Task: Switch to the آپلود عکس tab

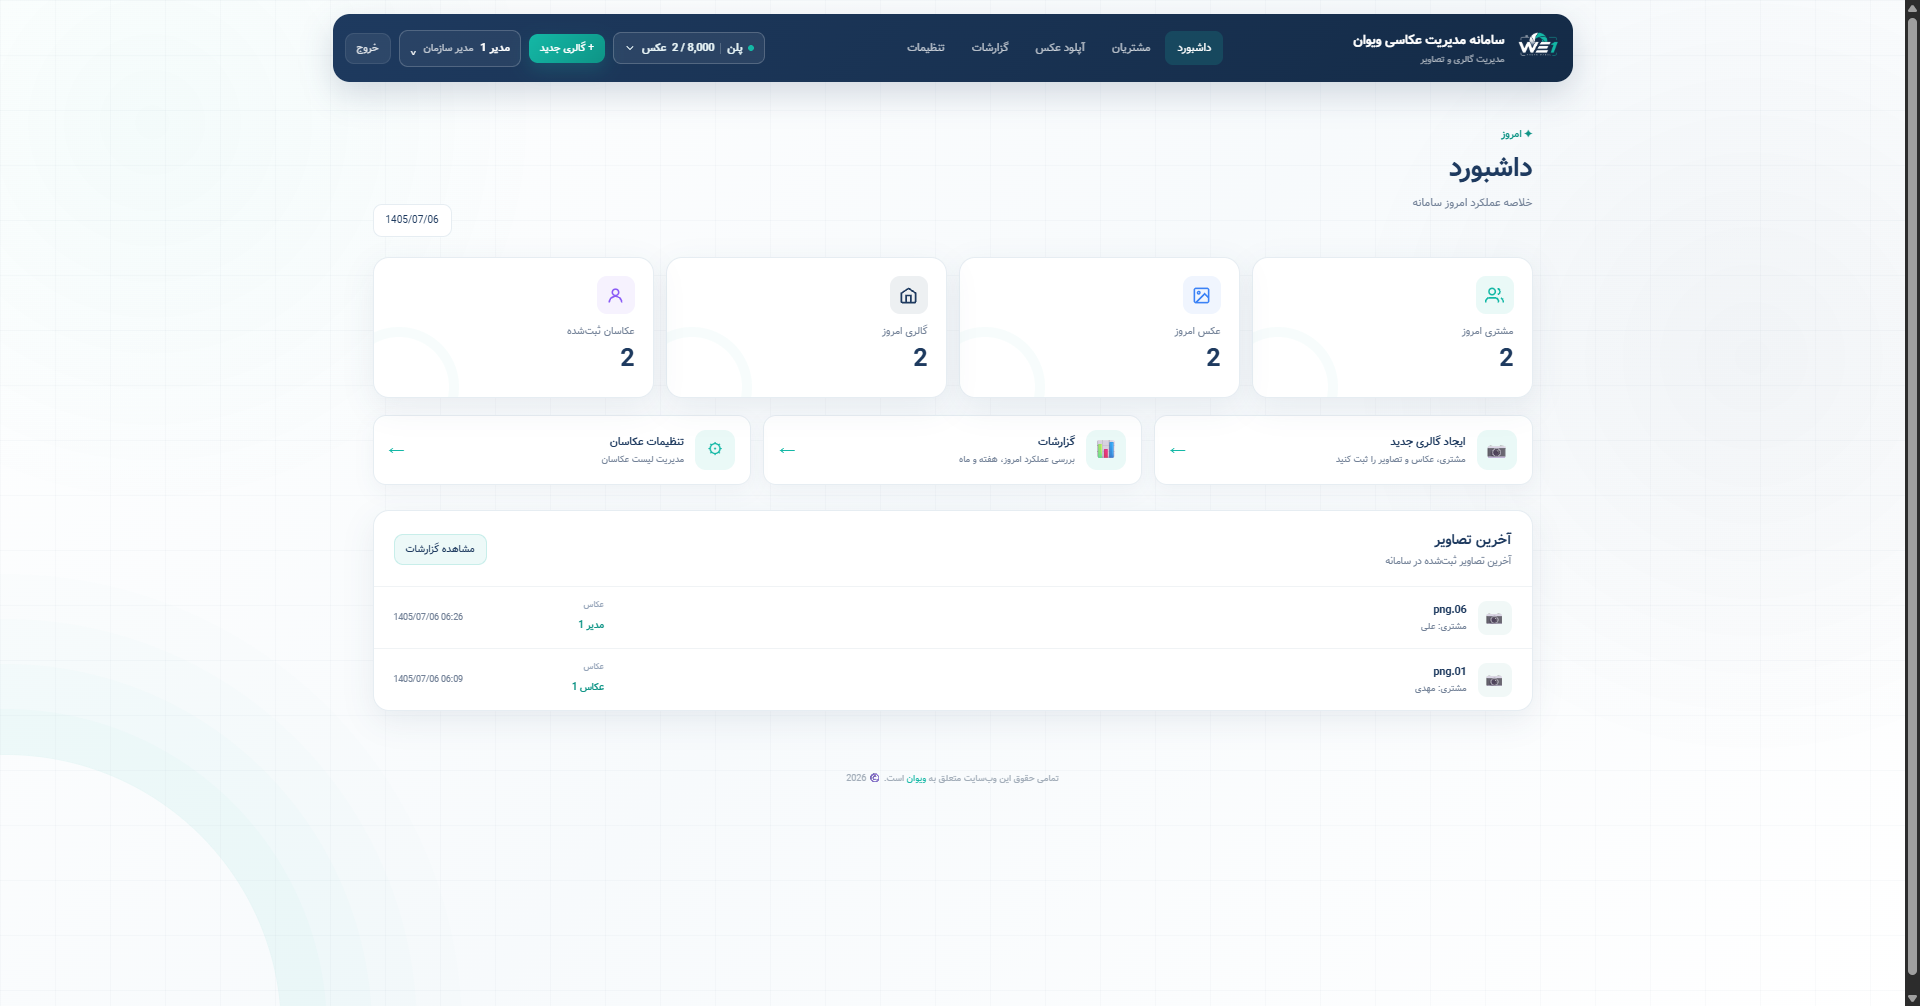Action: click(1060, 48)
